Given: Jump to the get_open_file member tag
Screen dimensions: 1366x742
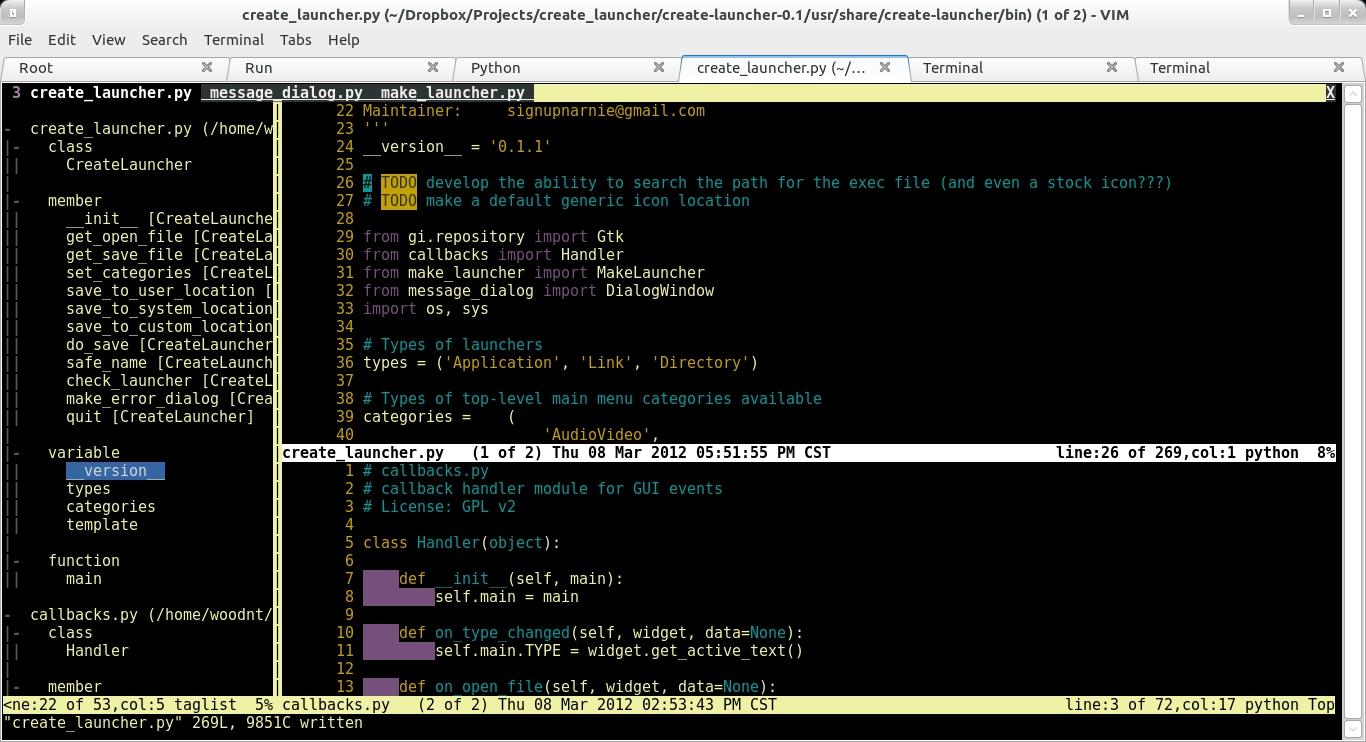Looking at the screenshot, I should tap(169, 236).
